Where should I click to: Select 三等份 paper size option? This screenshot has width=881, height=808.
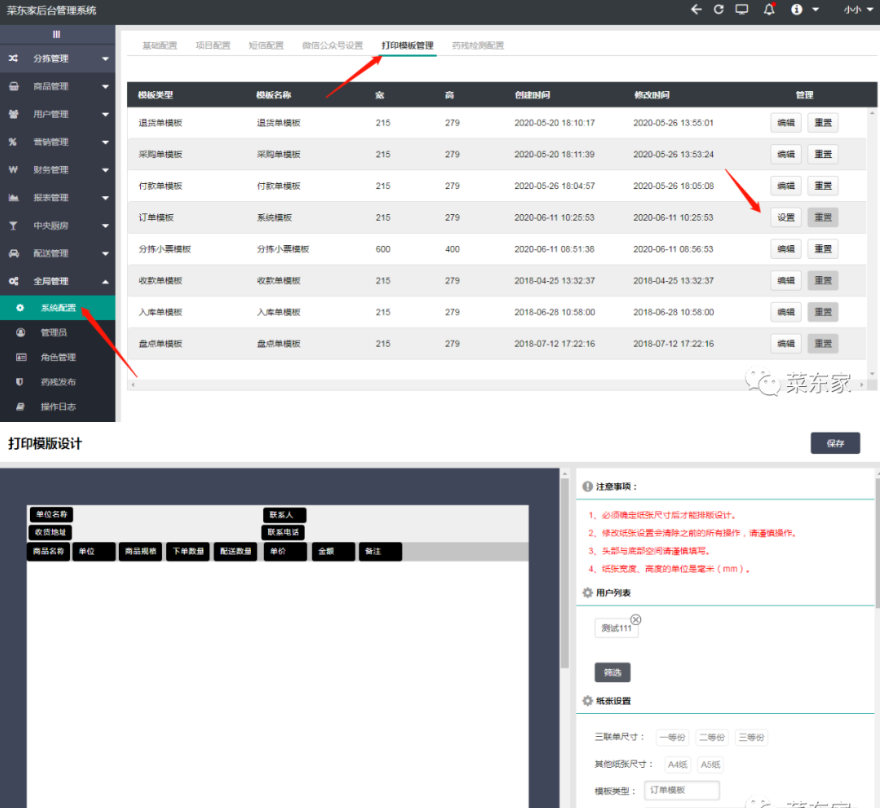pos(751,737)
